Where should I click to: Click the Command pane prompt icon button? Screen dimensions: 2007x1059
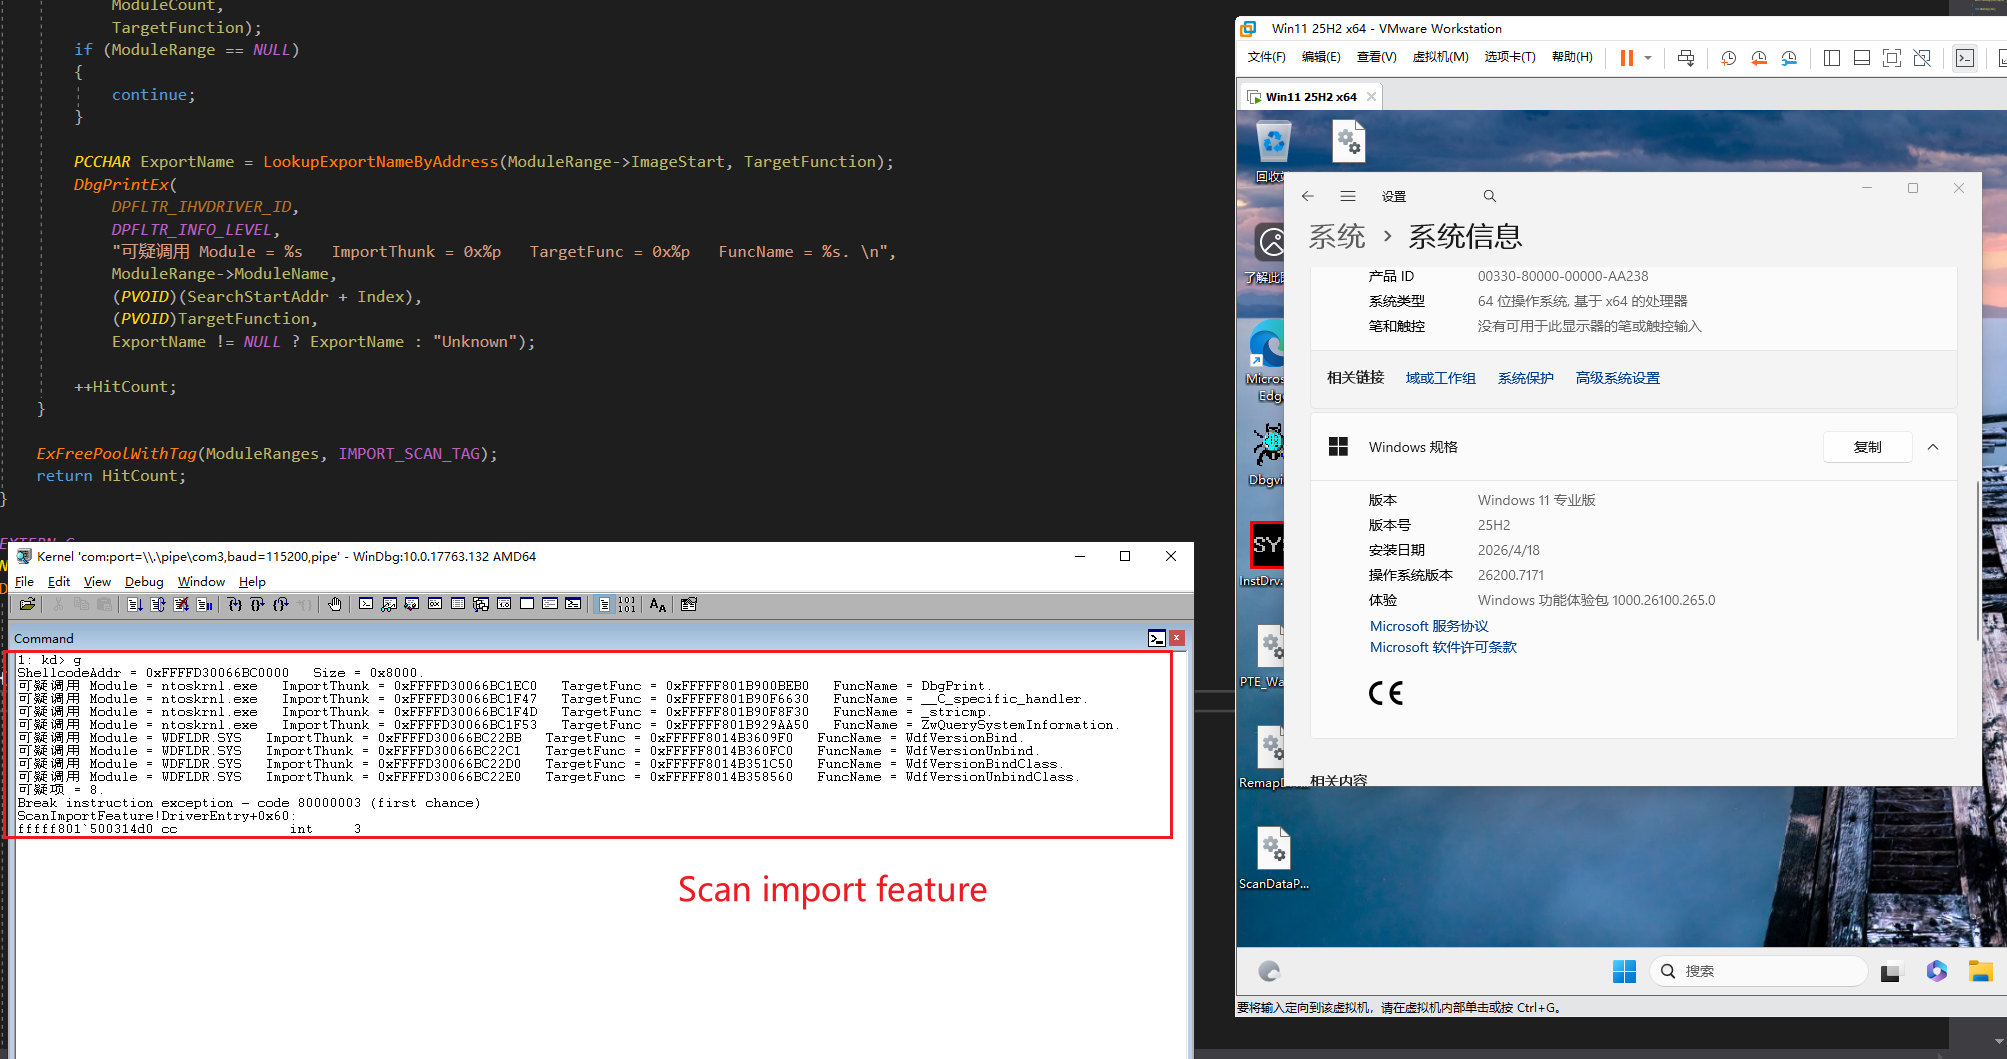coord(1157,638)
